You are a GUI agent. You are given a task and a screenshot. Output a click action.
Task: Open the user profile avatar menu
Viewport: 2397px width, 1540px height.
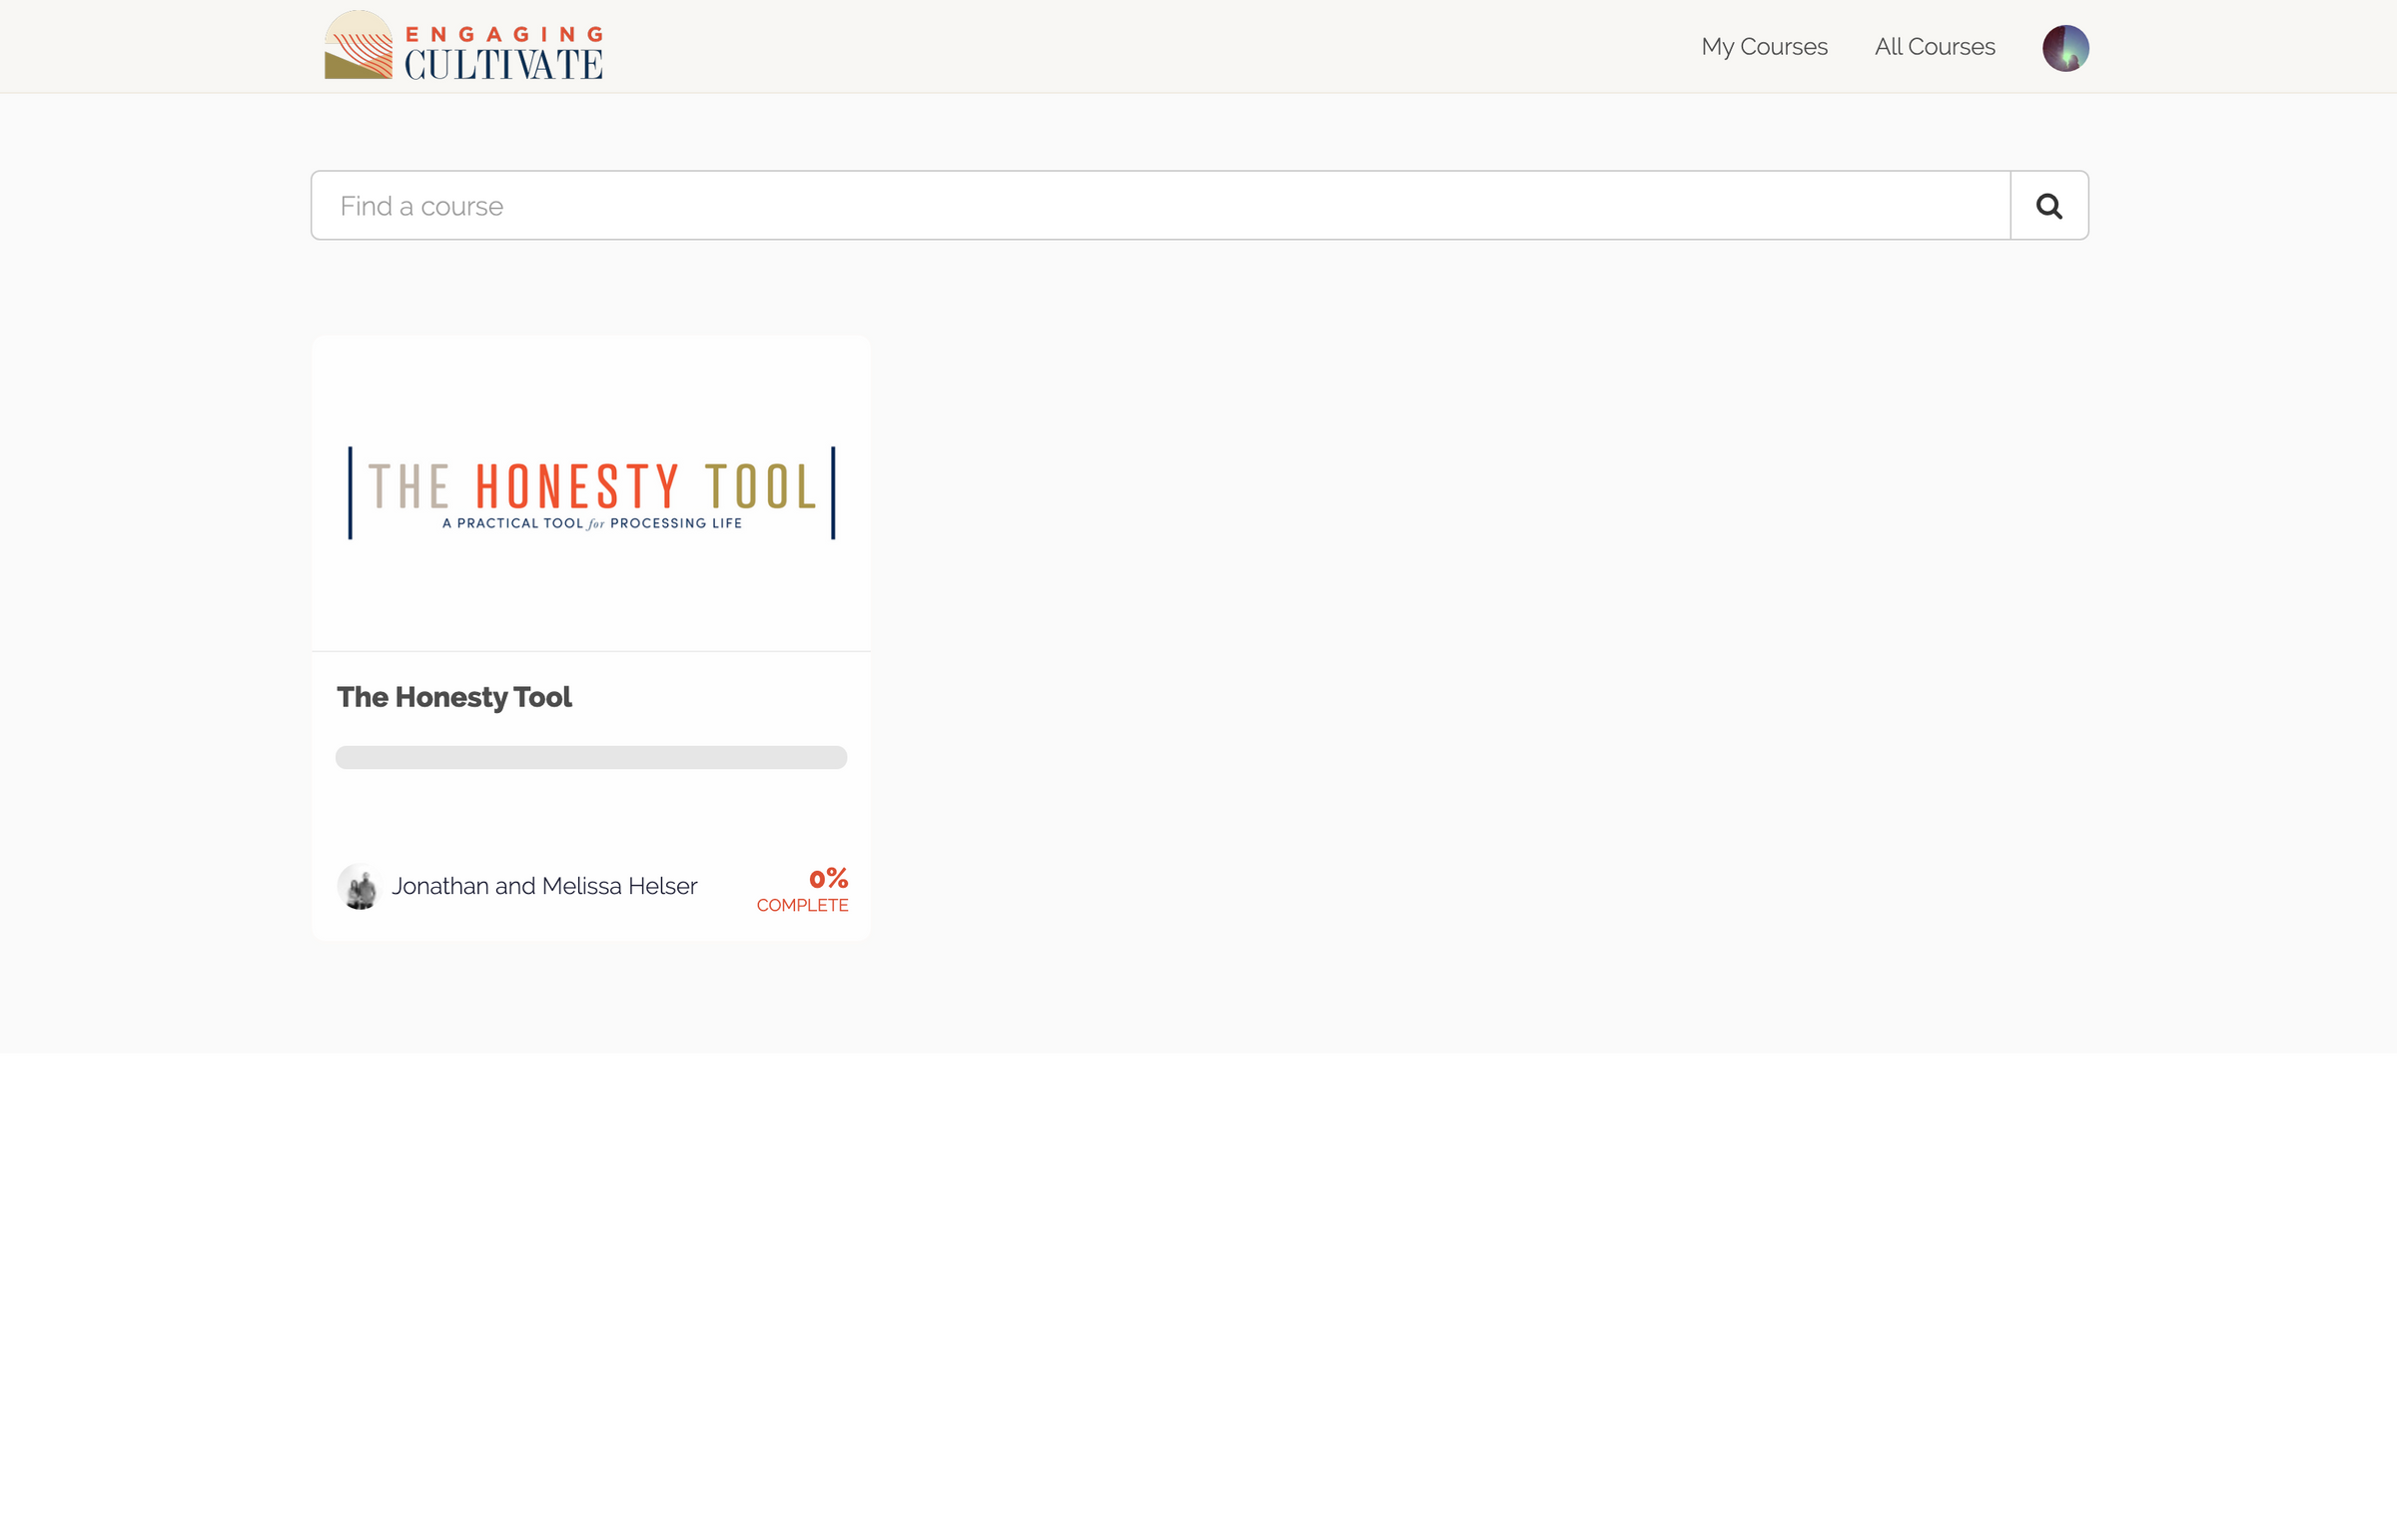point(2065,48)
